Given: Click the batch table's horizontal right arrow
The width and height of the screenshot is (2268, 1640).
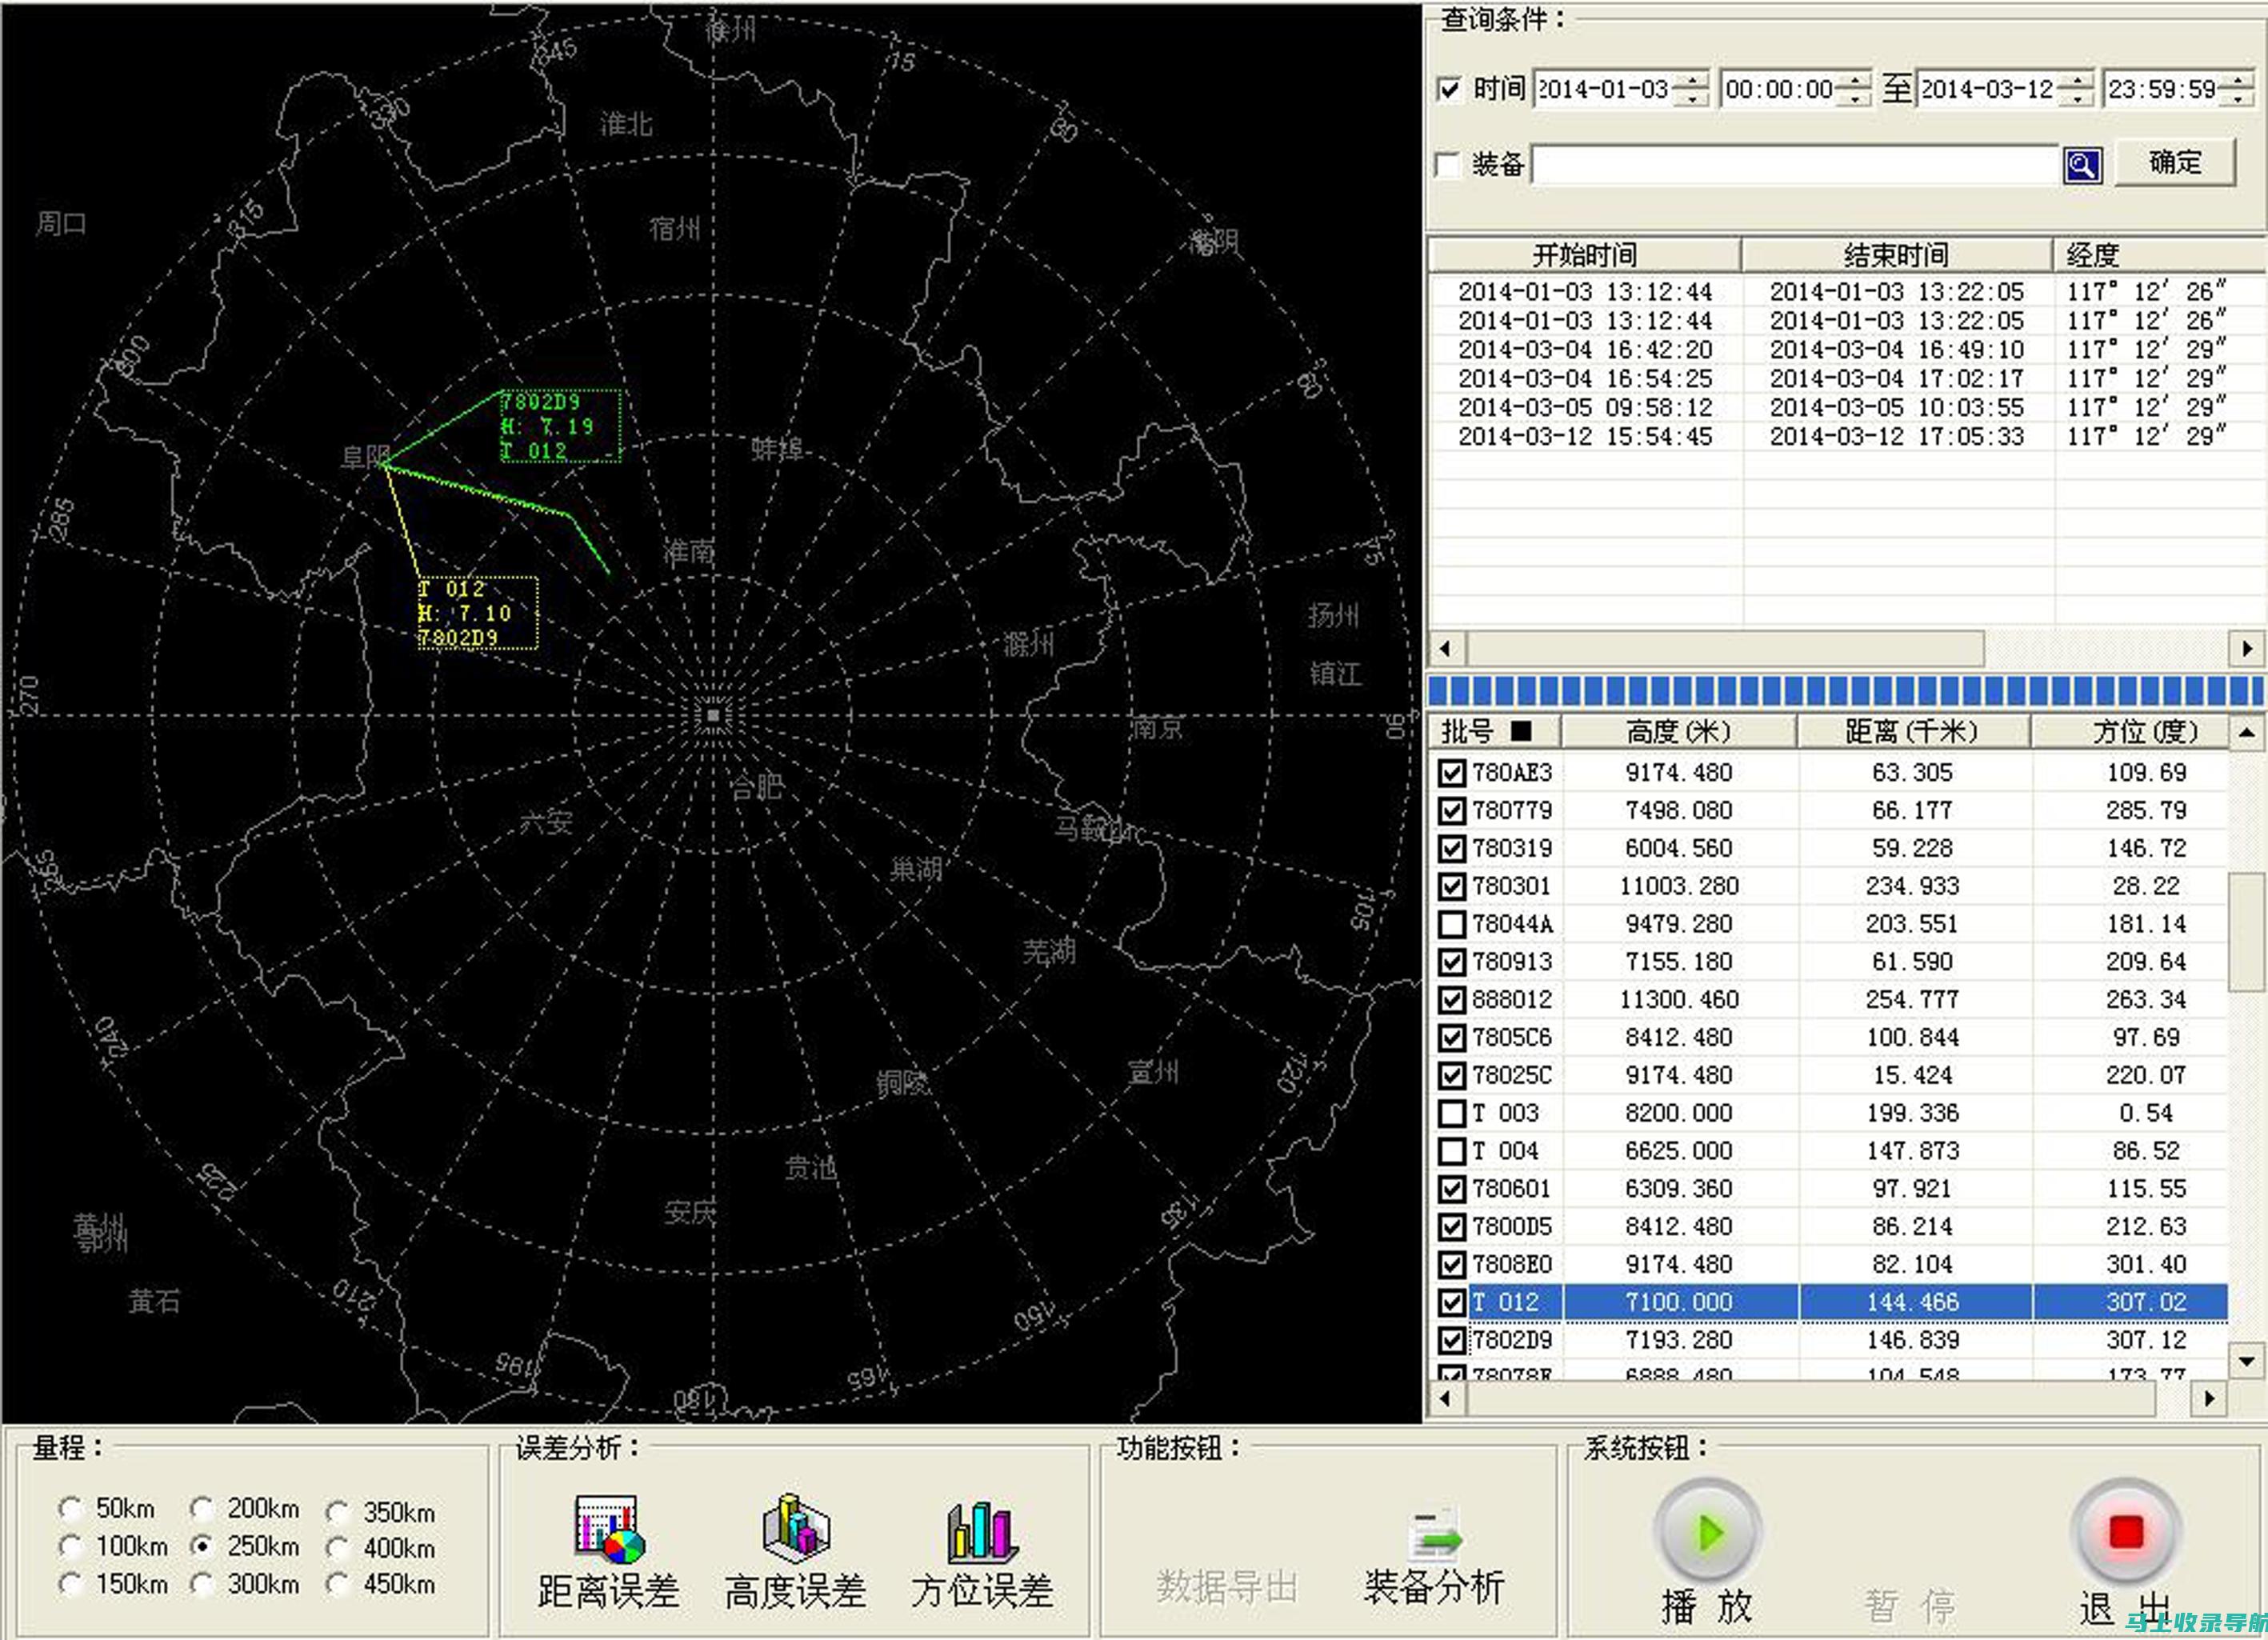Looking at the screenshot, I should click(2209, 1398).
